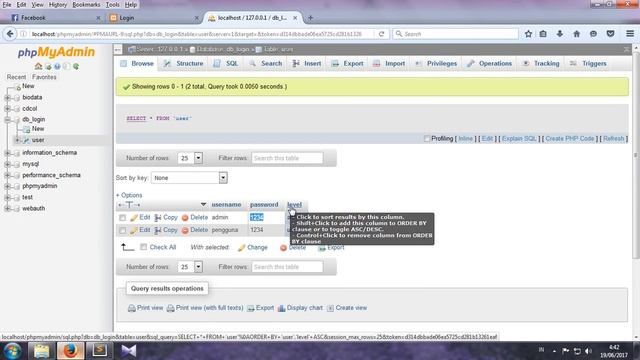
Task: Click red Delete icon for admin row
Action: click(185, 218)
